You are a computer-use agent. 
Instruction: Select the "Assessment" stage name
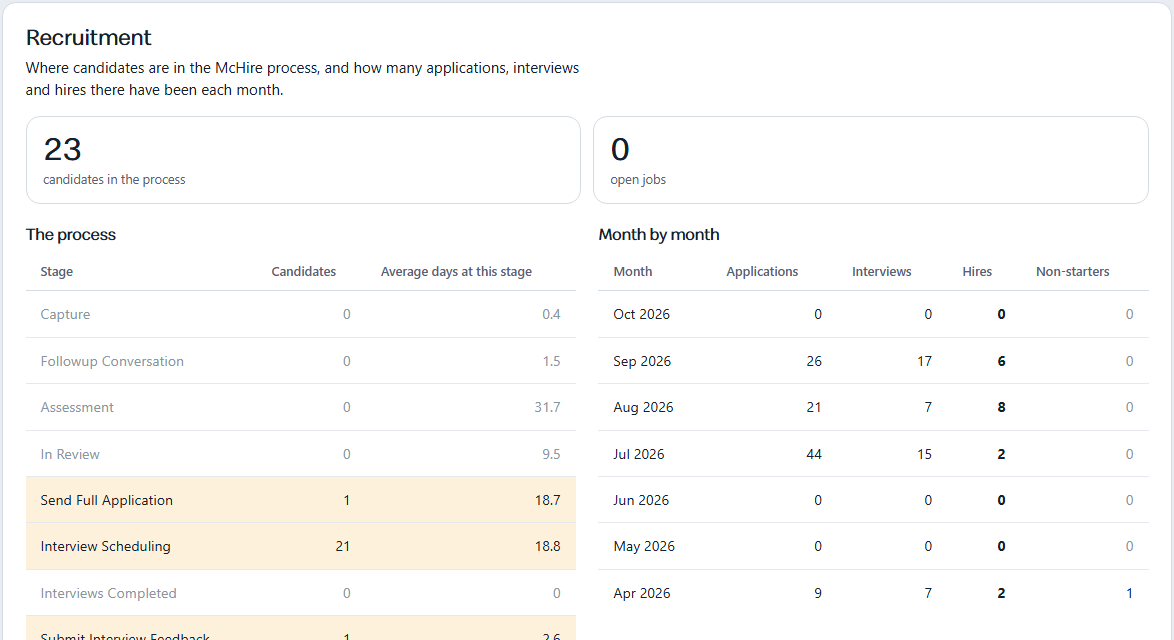click(x=77, y=407)
